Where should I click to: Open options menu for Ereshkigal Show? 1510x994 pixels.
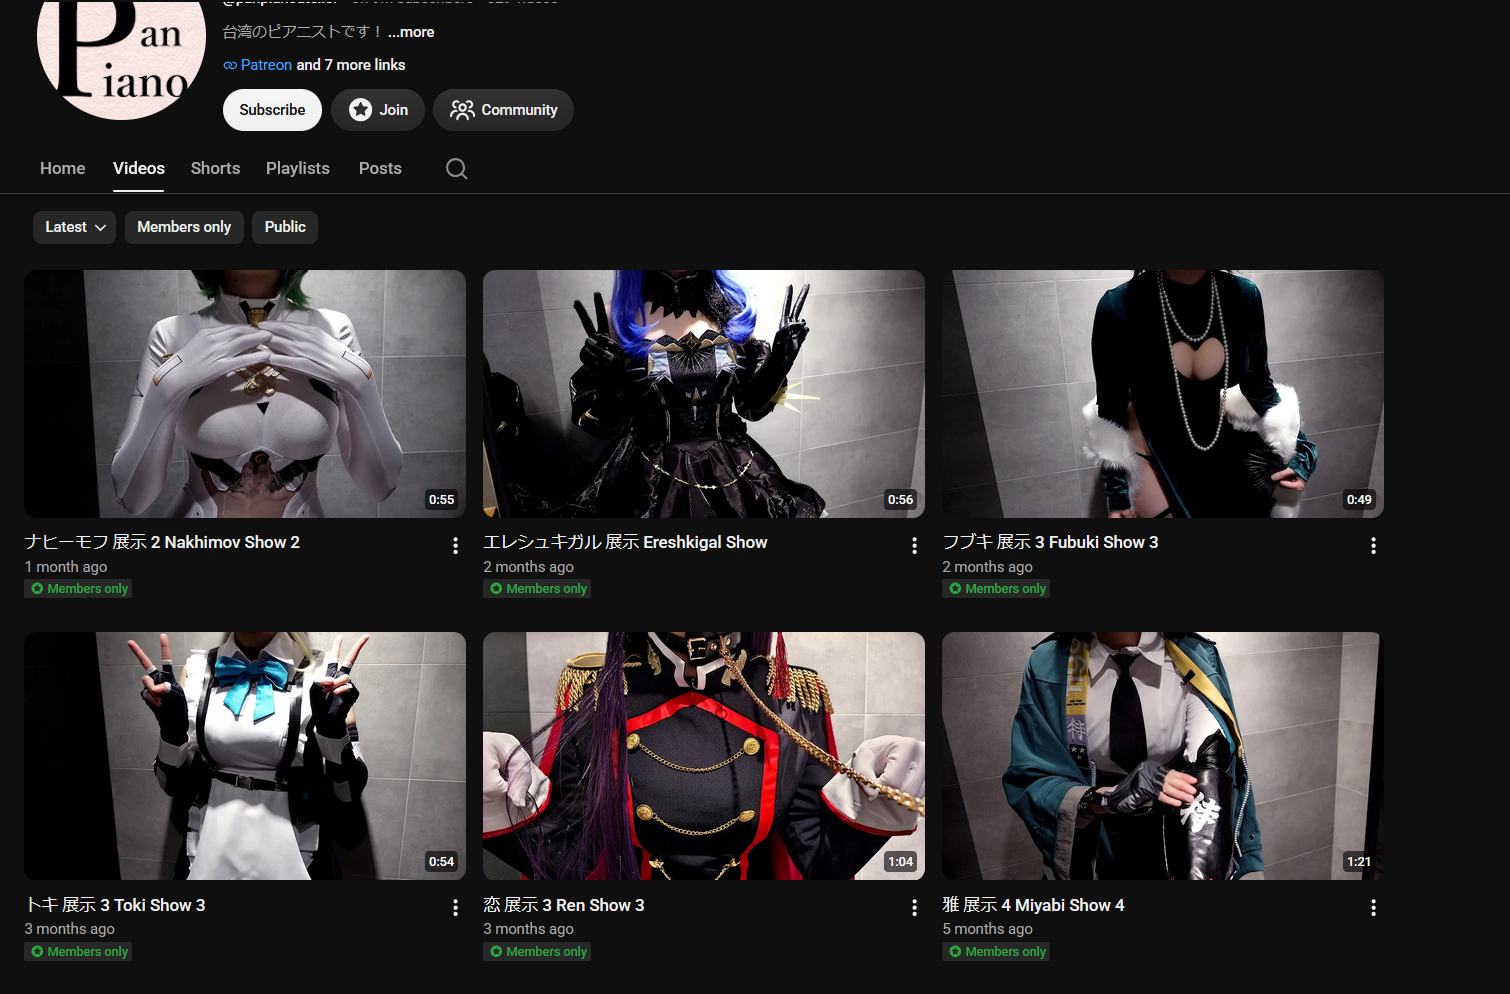point(914,545)
